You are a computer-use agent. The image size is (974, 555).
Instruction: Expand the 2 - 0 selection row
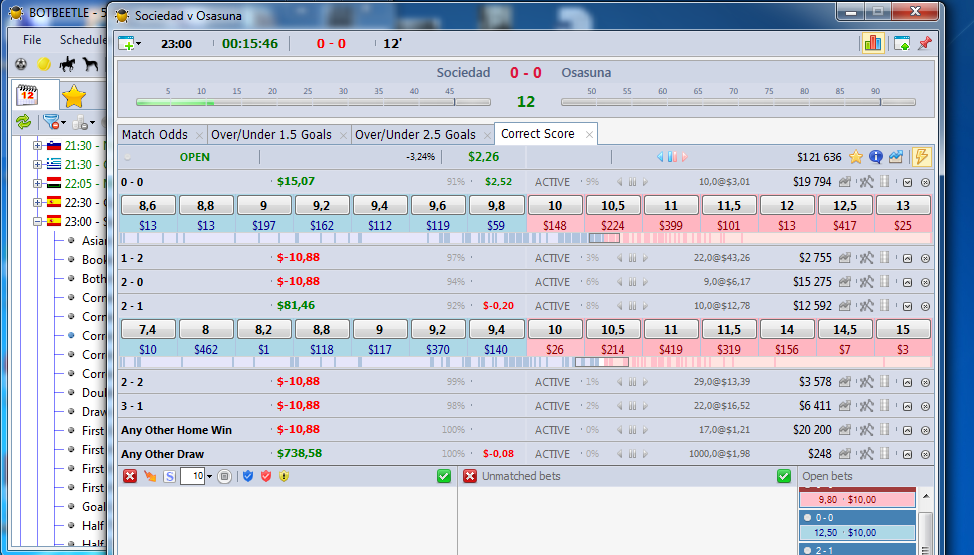point(908,283)
